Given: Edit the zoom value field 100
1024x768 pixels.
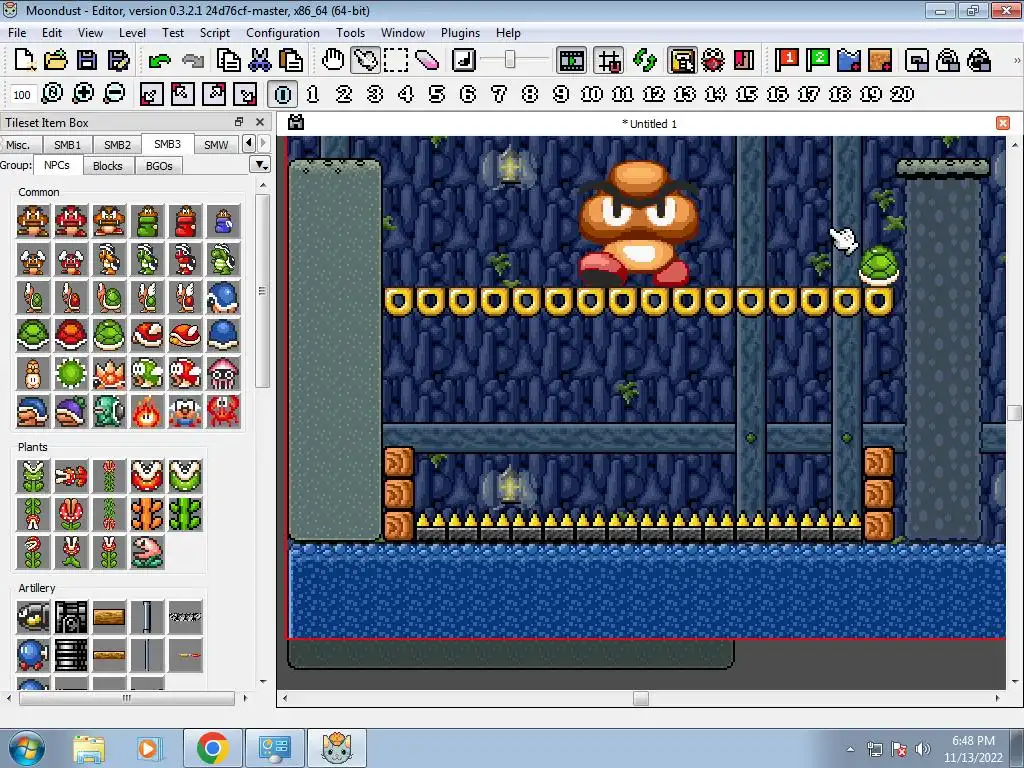Looking at the screenshot, I should pyautogui.click(x=22, y=95).
